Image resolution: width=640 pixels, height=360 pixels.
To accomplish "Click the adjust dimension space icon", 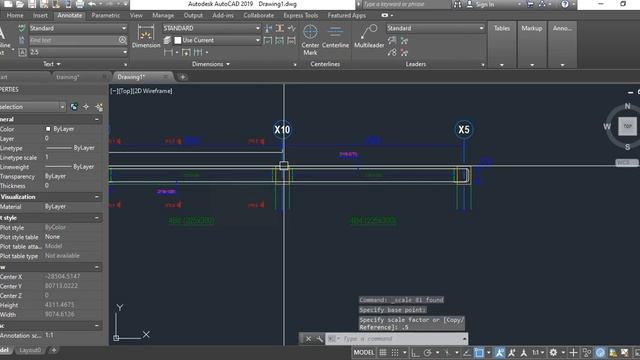I will pos(280,28).
